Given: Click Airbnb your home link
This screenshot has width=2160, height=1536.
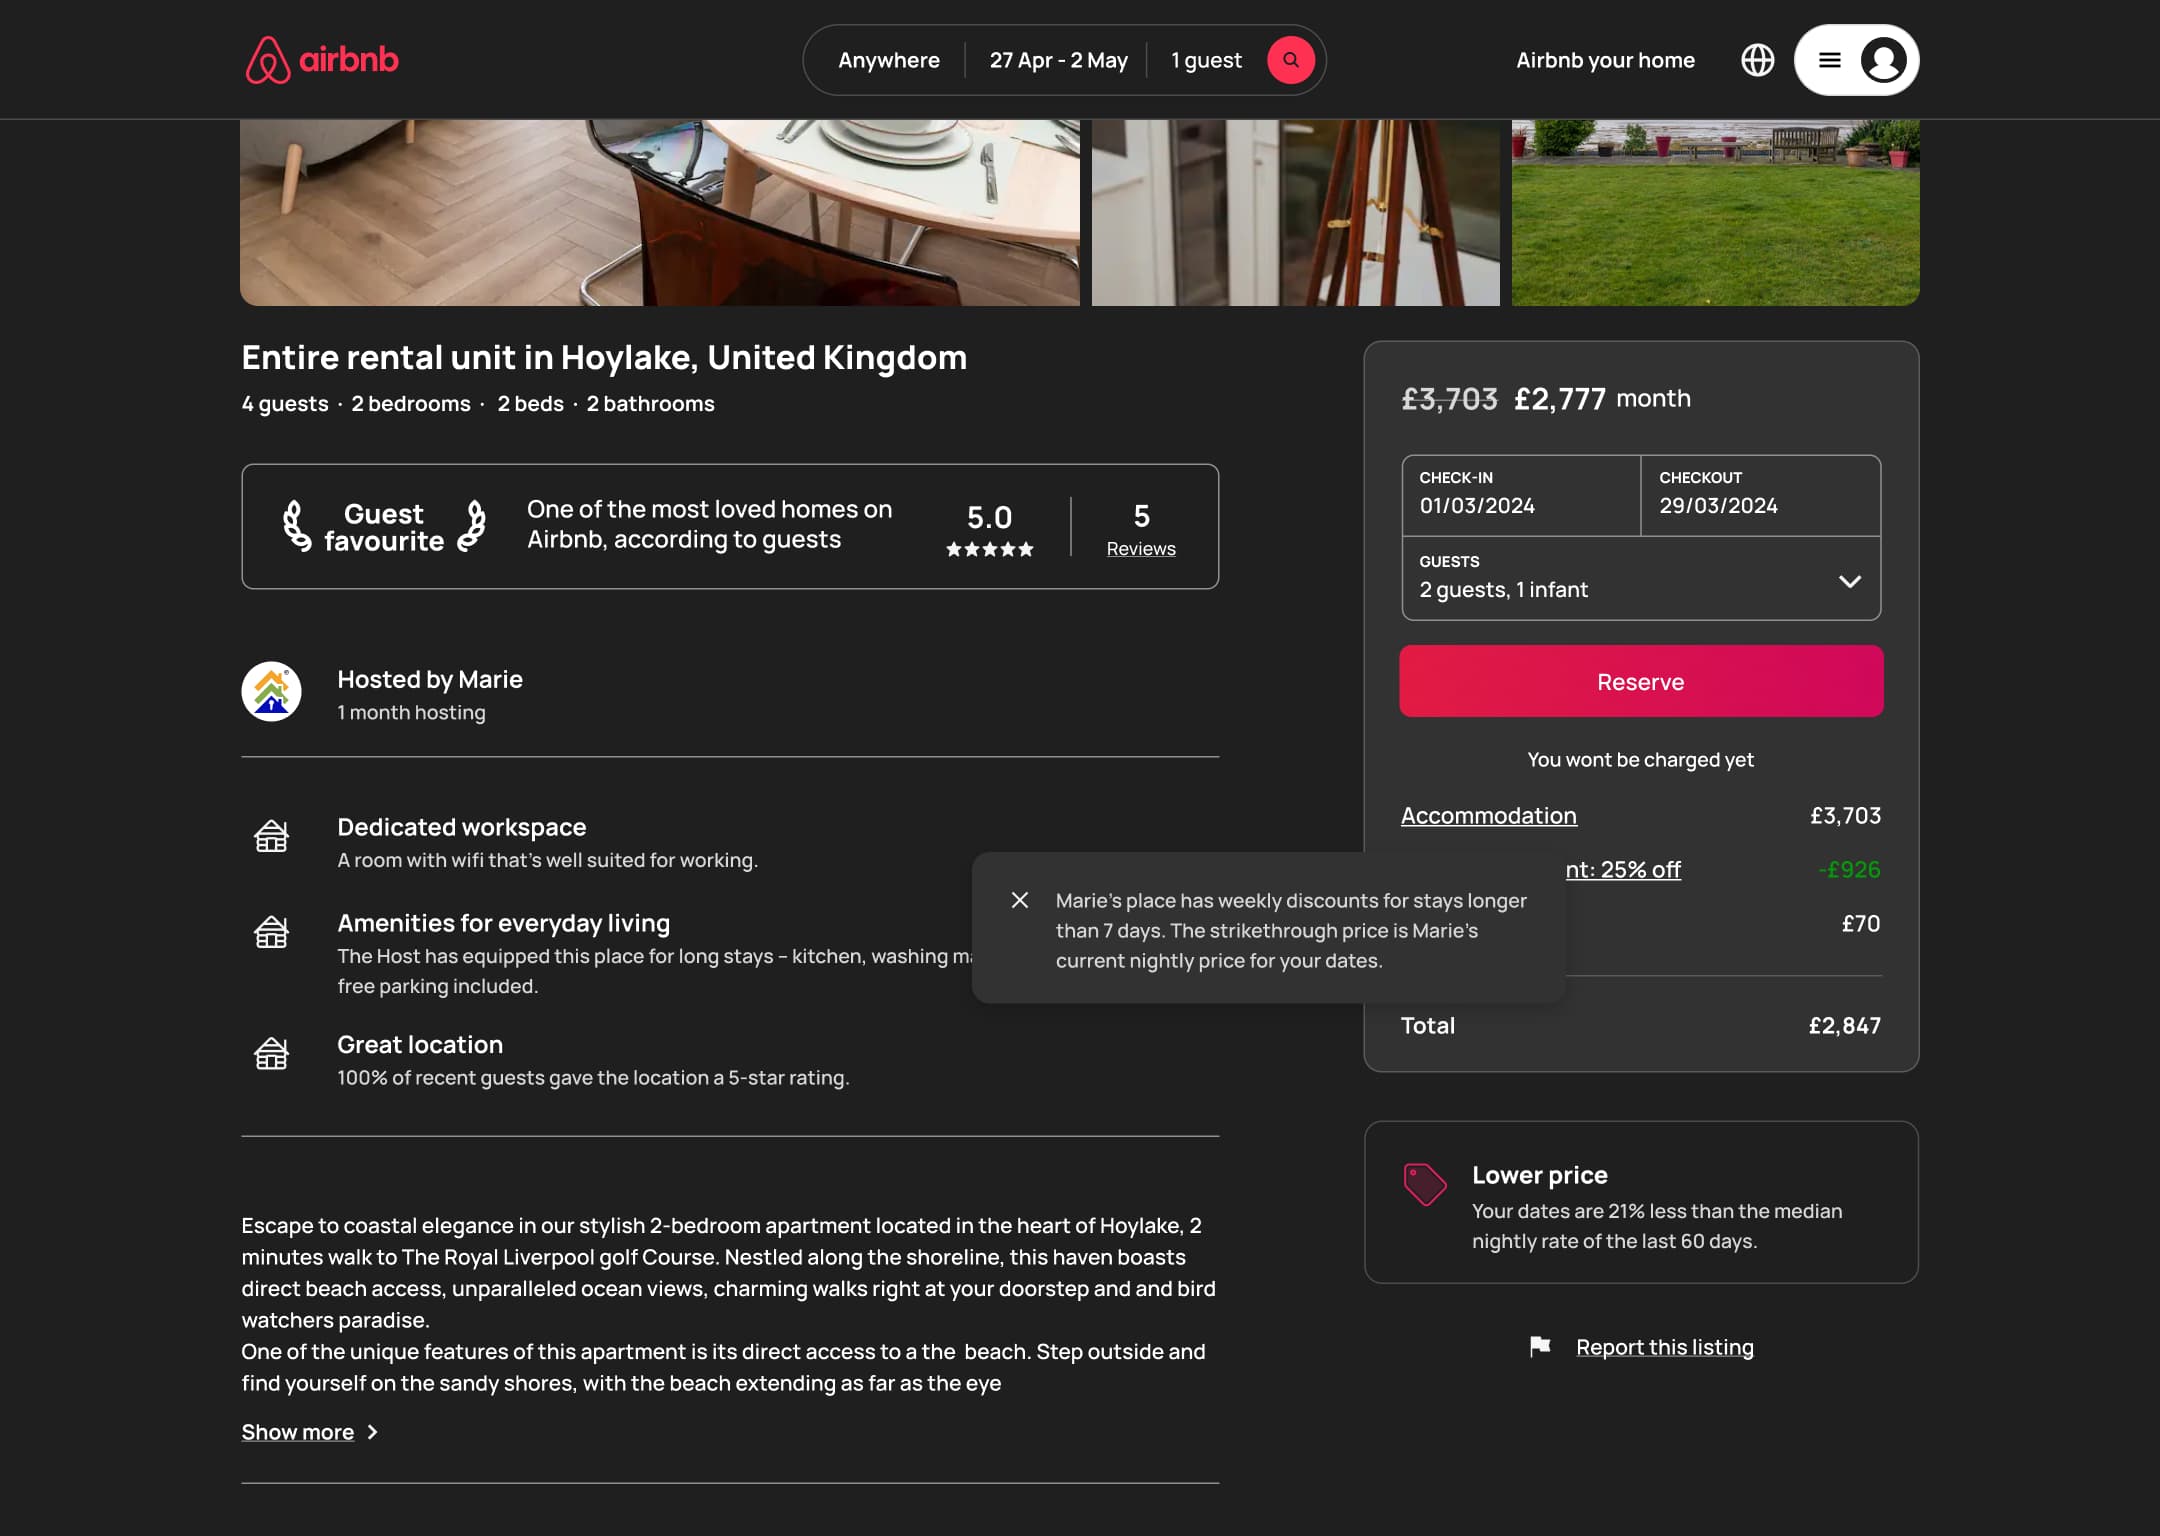Looking at the screenshot, I should pos(1605,60).
